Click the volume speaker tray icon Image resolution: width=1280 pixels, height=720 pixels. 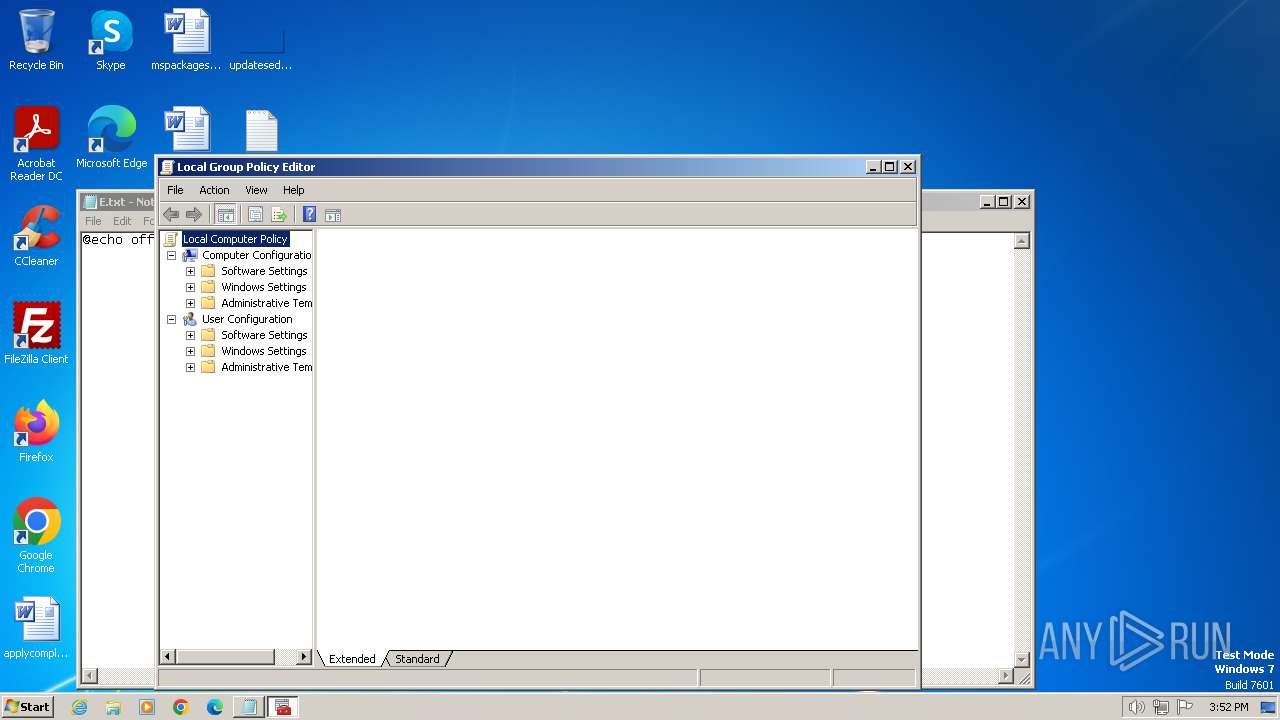coord(1136,707)
